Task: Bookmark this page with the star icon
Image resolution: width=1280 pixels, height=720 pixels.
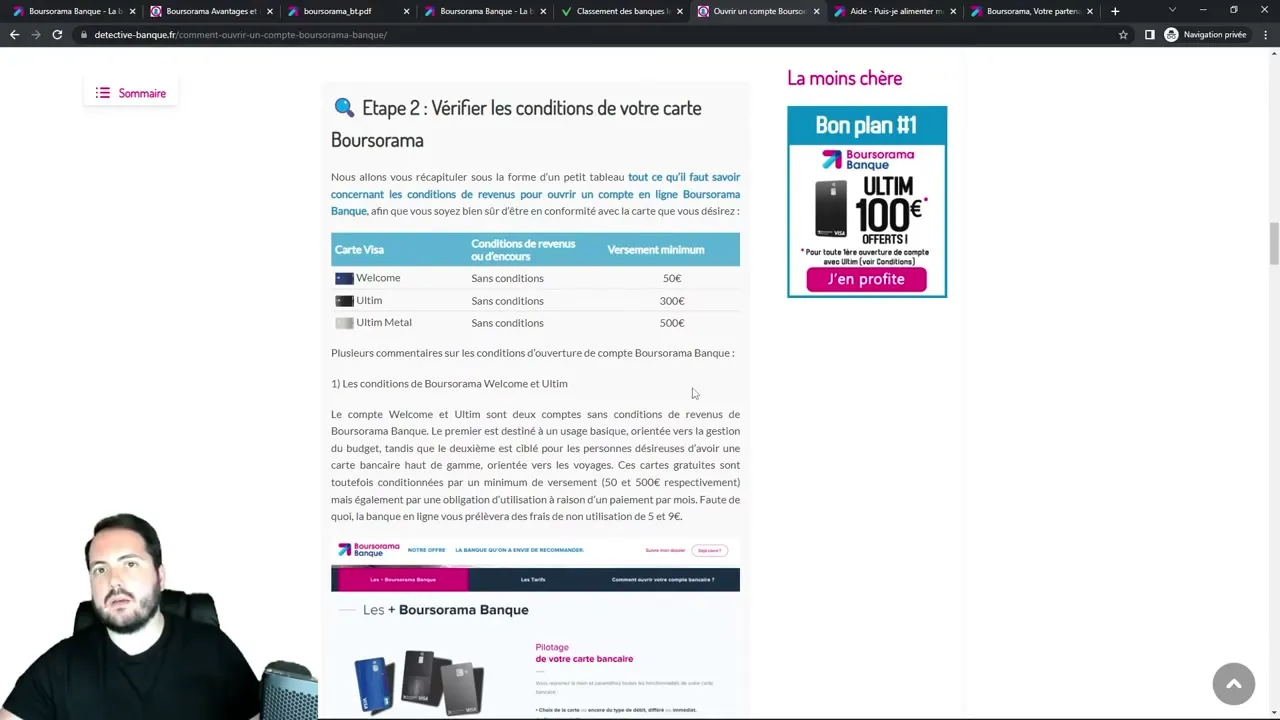Action: [x=1123, y=35]
